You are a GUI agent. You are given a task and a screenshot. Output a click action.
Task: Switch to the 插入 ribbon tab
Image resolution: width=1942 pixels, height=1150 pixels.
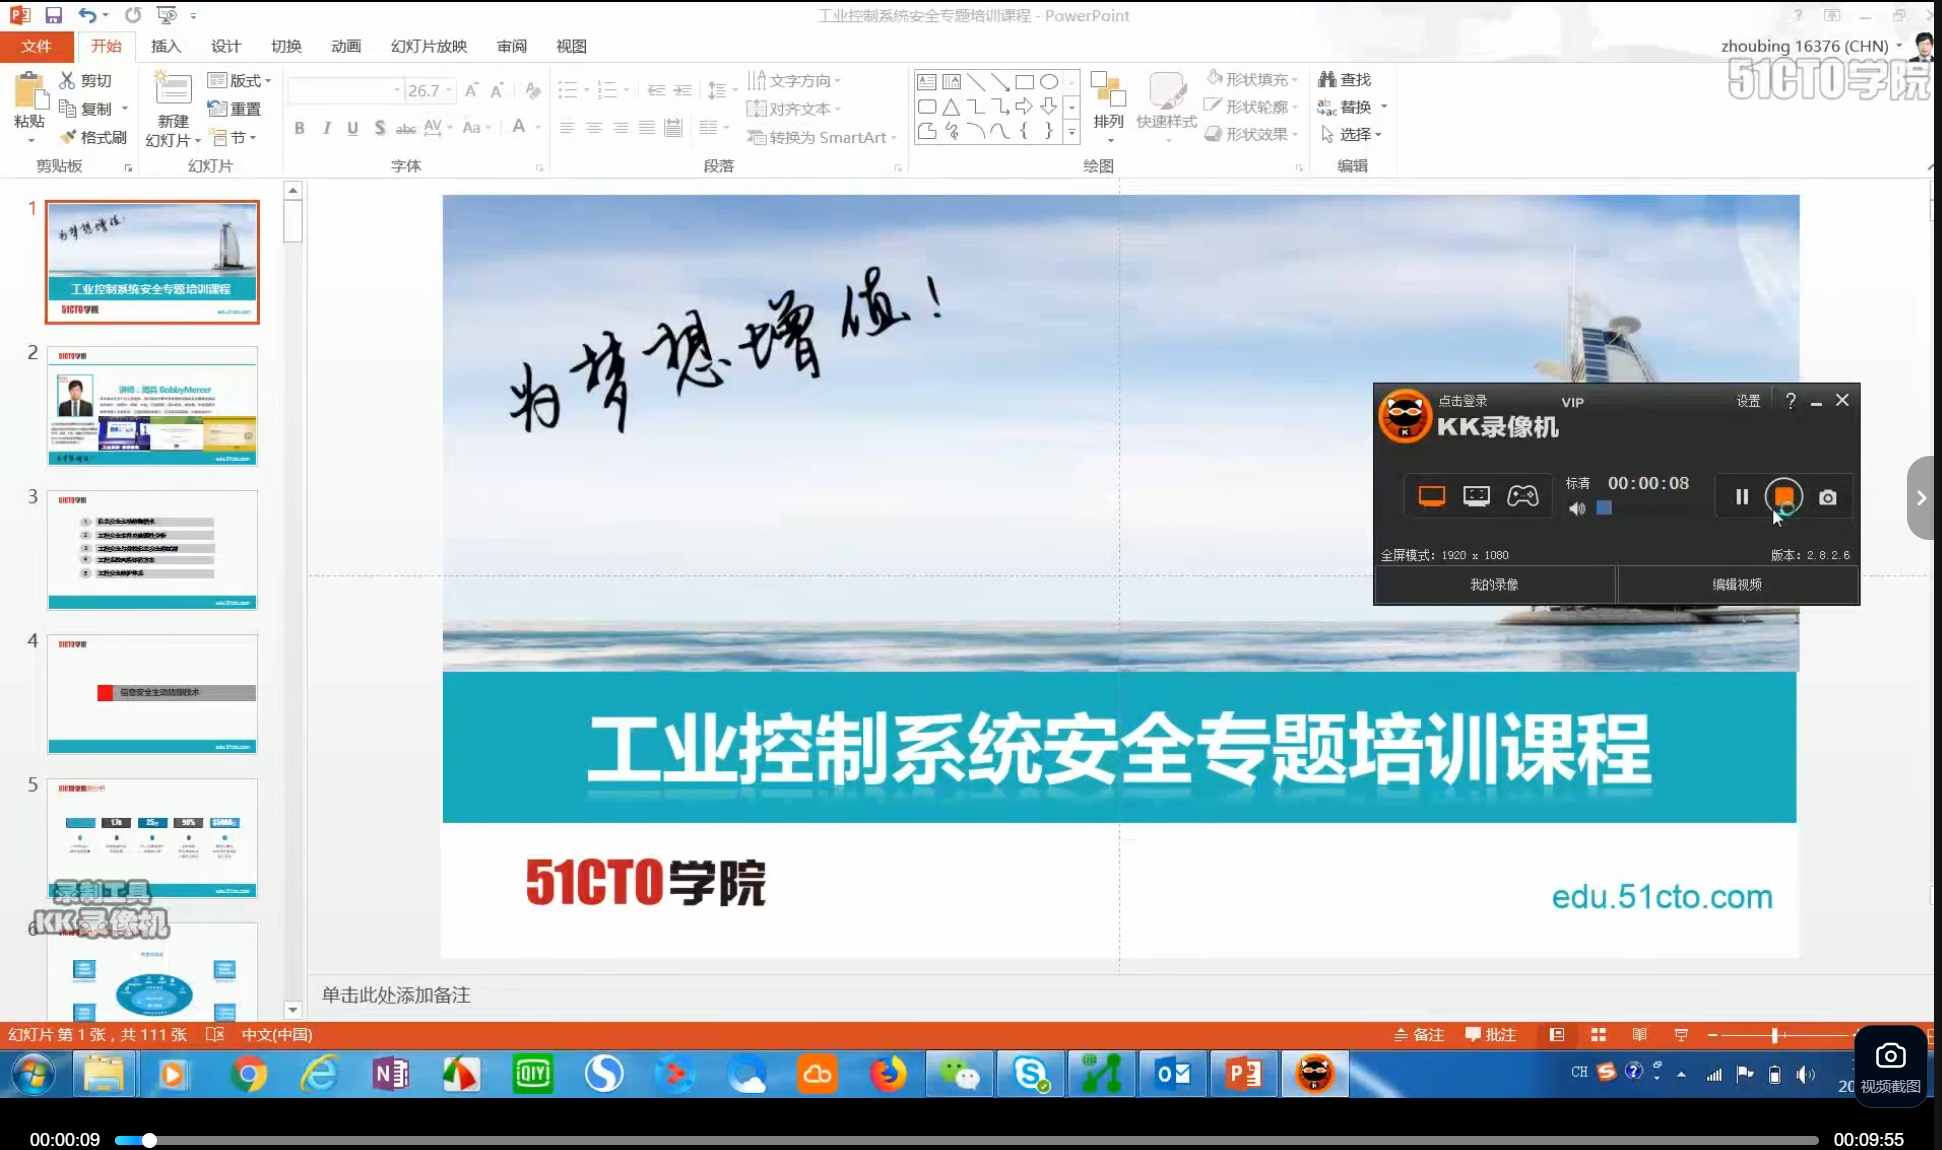[x=165, y=46]
